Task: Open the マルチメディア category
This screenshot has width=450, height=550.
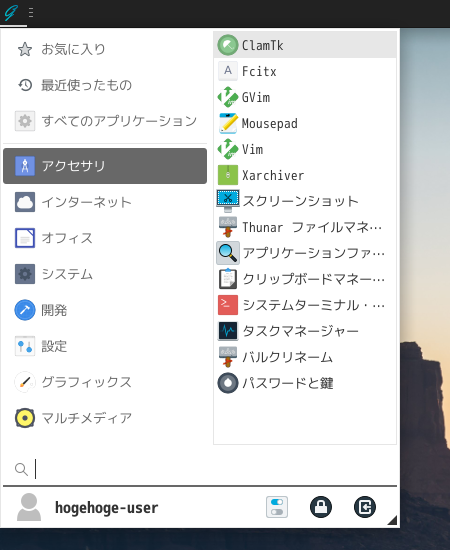Action: [x=105, y=418]
